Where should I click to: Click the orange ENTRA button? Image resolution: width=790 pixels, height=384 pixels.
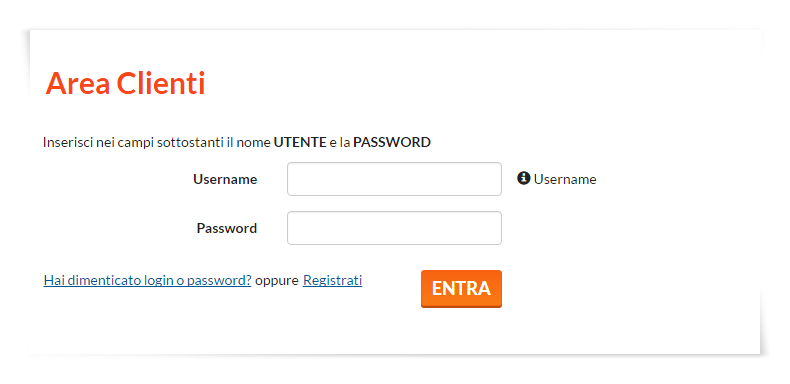tap(461, 289)
